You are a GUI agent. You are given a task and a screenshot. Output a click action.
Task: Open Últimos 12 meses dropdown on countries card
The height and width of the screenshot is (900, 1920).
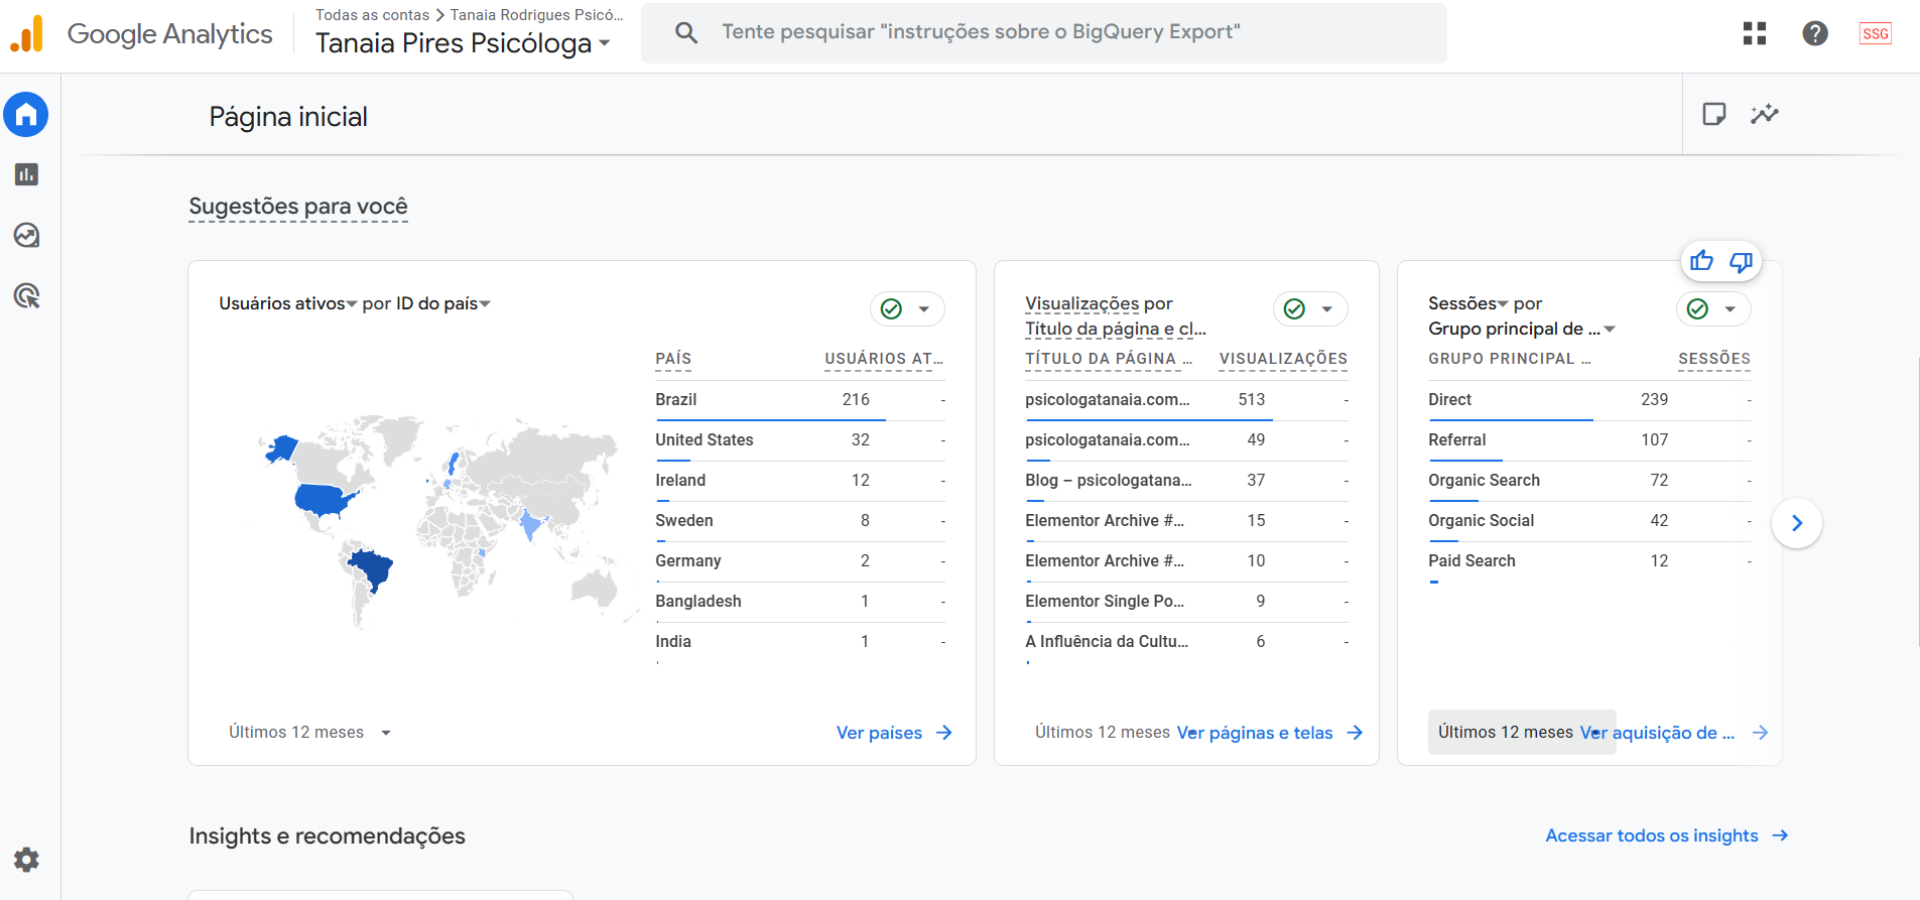tap(310, 733)
